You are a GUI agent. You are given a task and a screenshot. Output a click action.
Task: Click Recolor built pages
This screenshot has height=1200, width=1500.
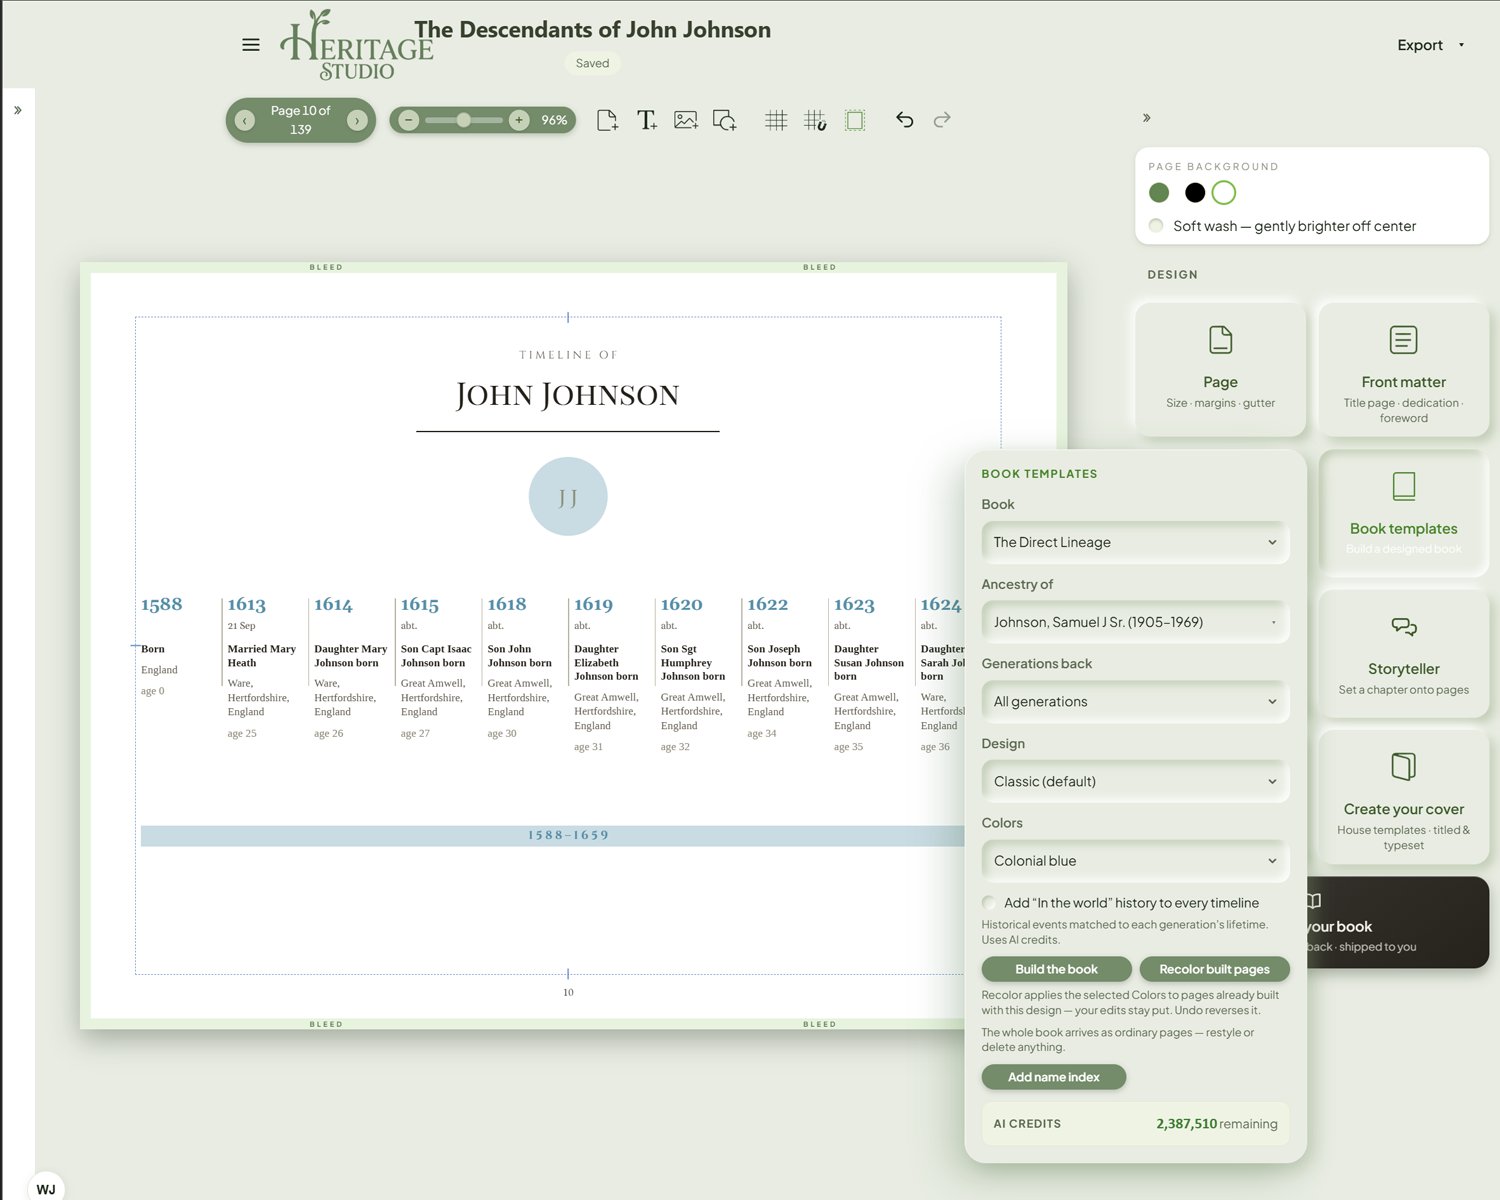click(1214, 969)
